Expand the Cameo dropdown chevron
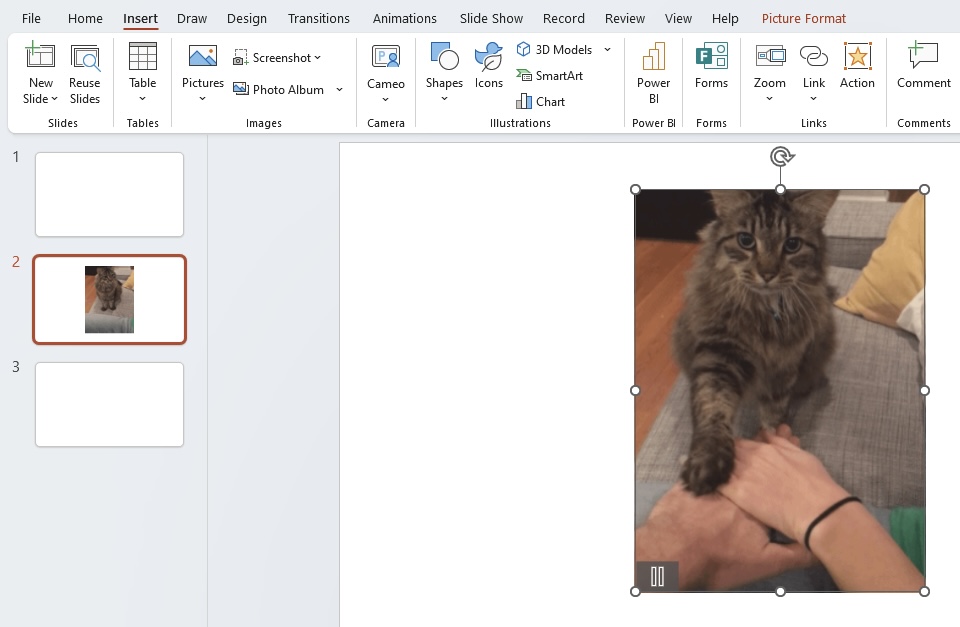The height and width of the screenshot is (627, 960). pos(386,99)
